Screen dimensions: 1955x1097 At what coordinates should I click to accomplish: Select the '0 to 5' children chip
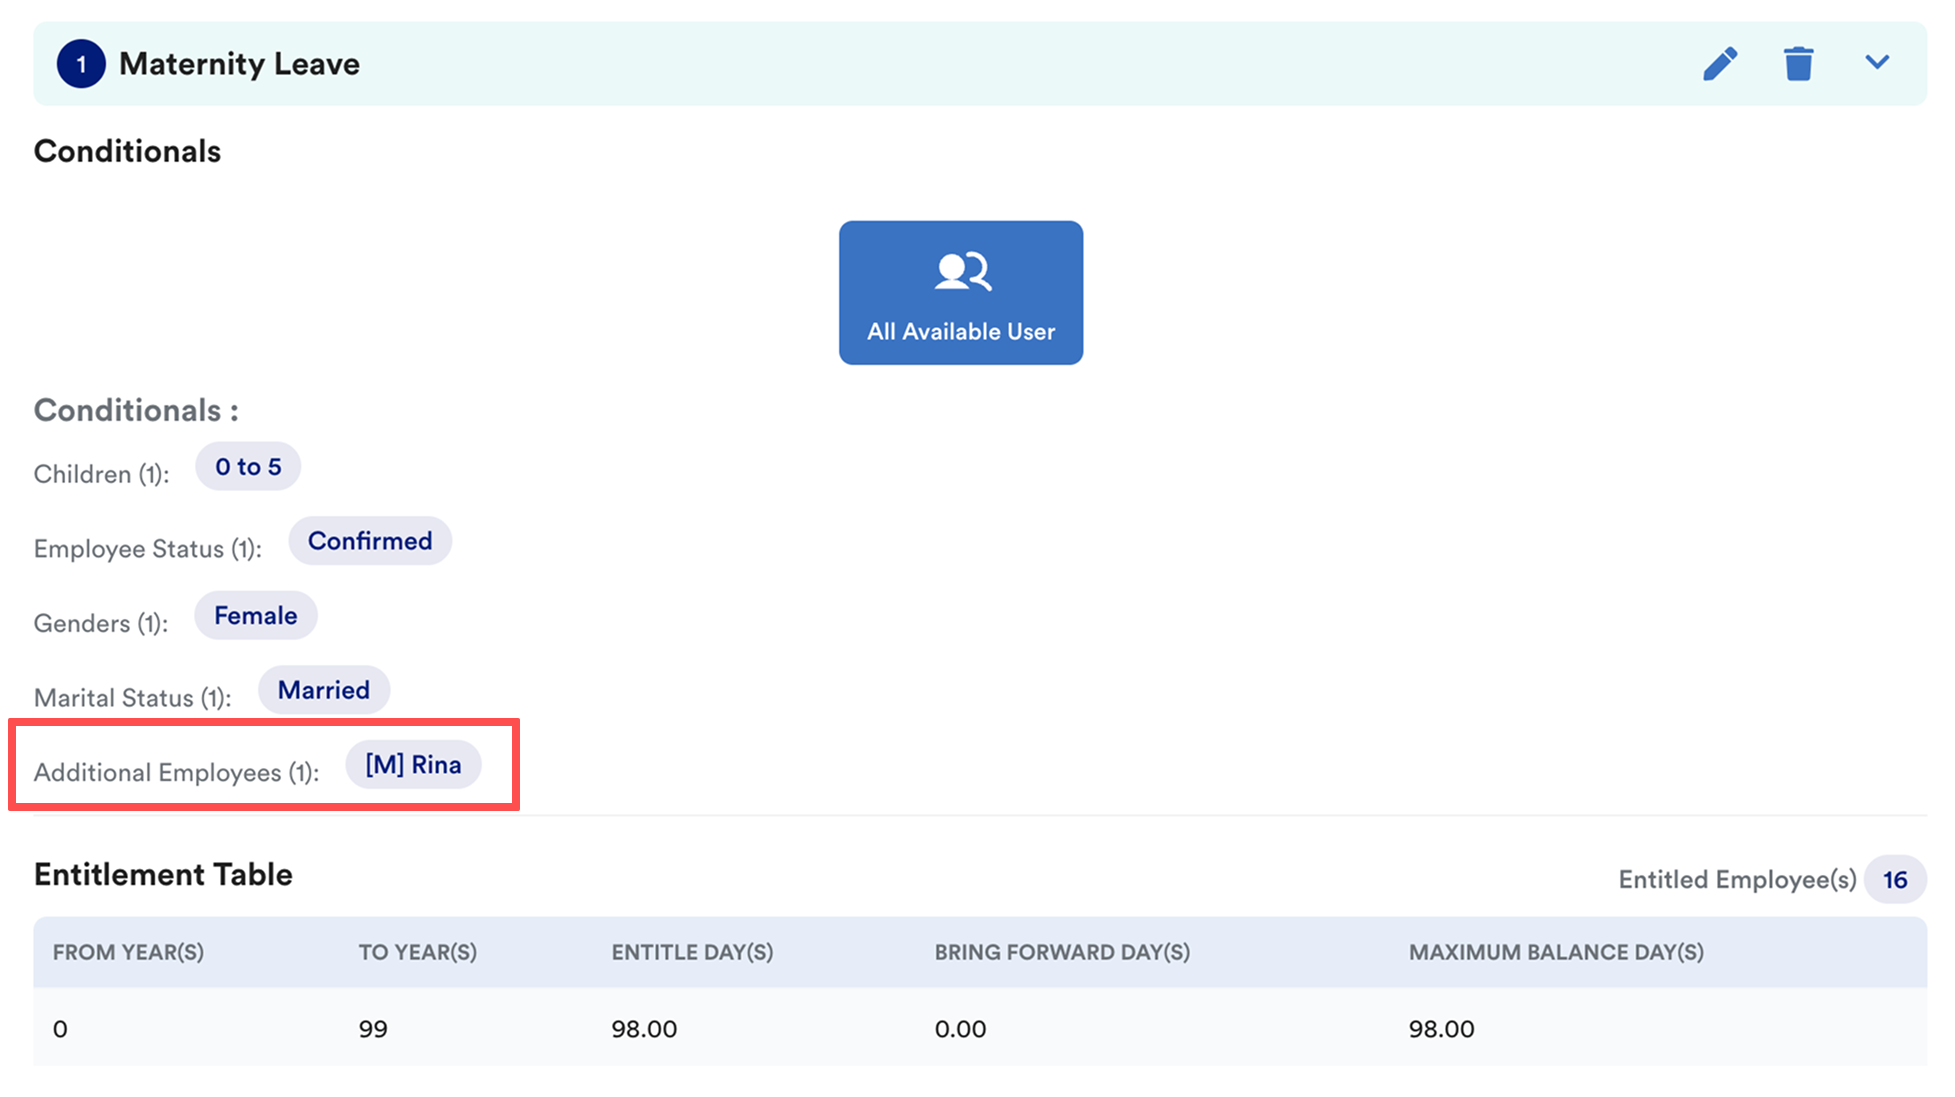coord(248,467)
